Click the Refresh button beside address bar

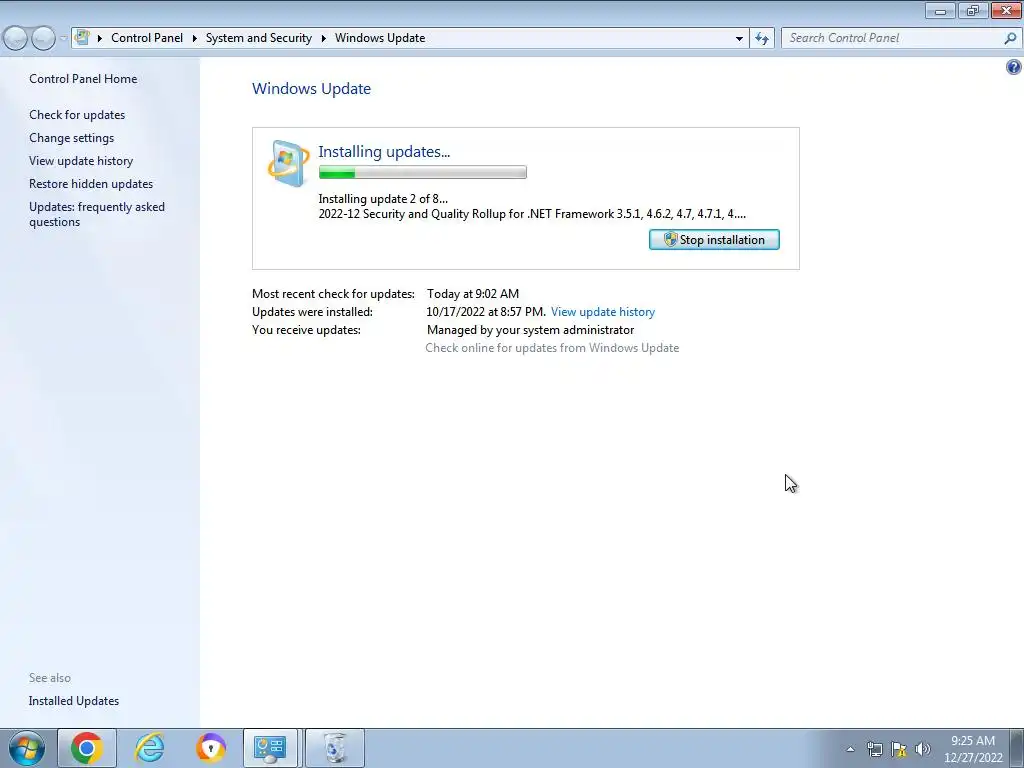click(762, 38)
